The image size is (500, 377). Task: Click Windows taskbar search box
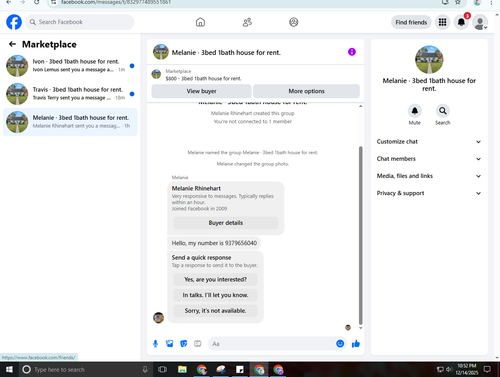[85, 369]
